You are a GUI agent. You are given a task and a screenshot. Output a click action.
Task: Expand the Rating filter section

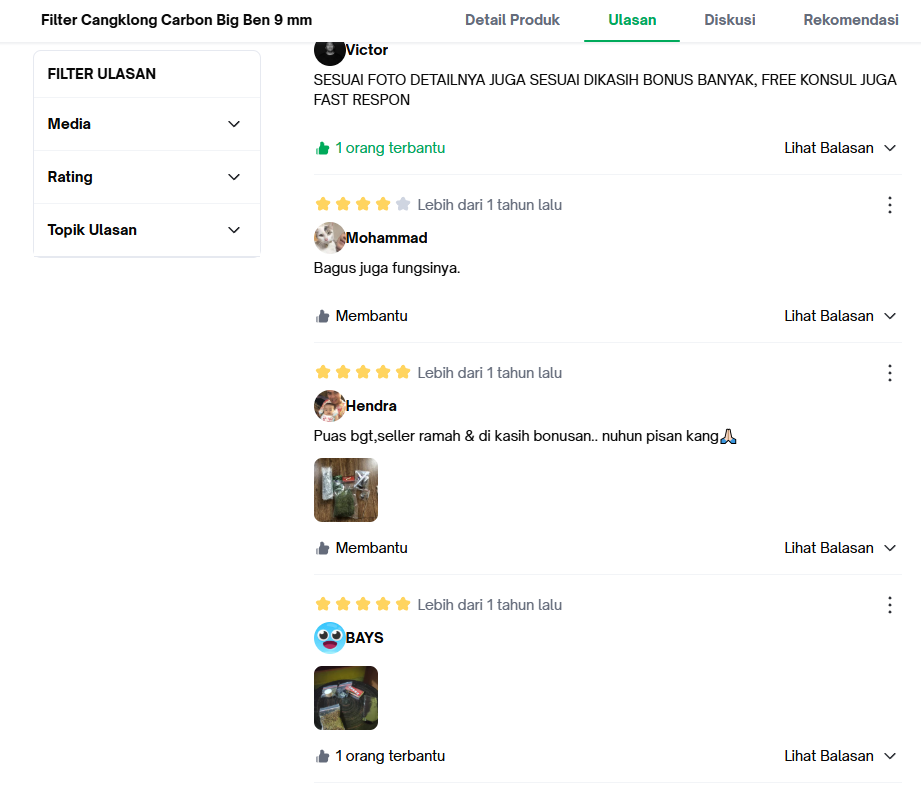(x=147, y=177)
